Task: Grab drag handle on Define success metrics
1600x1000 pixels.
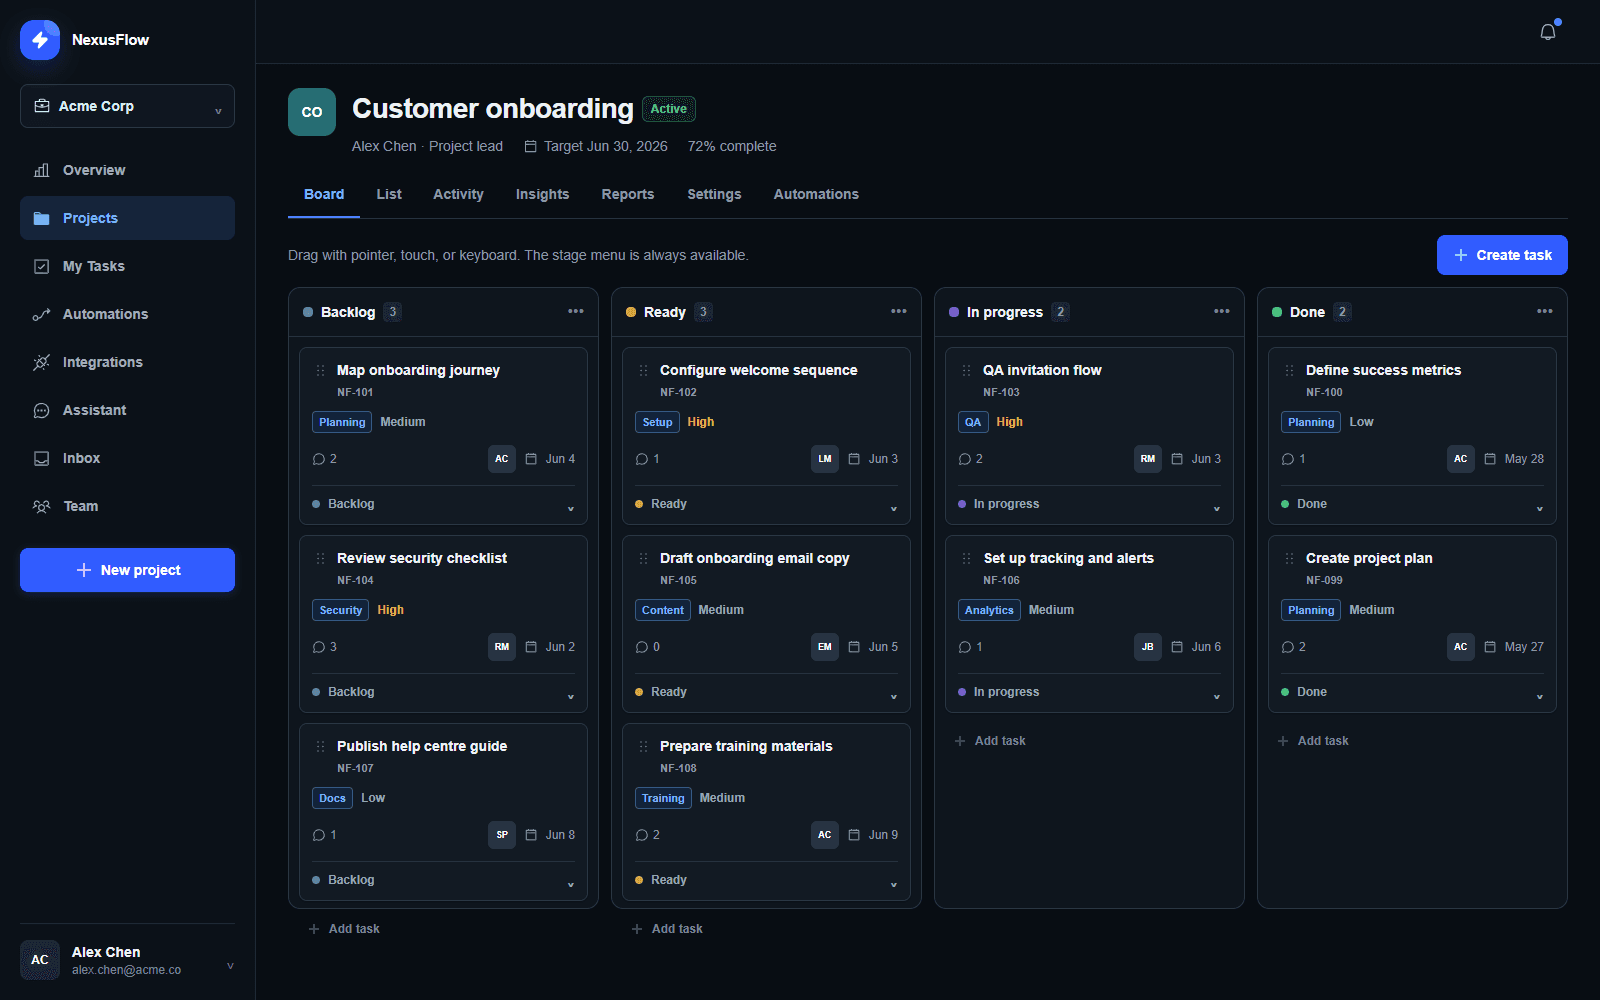Action: click(x=1289, y=370)
